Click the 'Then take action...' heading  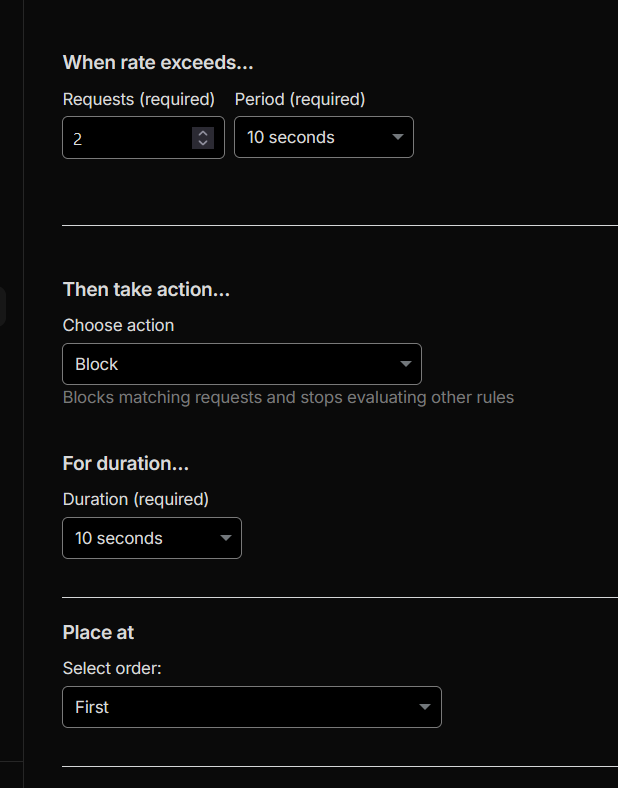click(x=146, y=289)
